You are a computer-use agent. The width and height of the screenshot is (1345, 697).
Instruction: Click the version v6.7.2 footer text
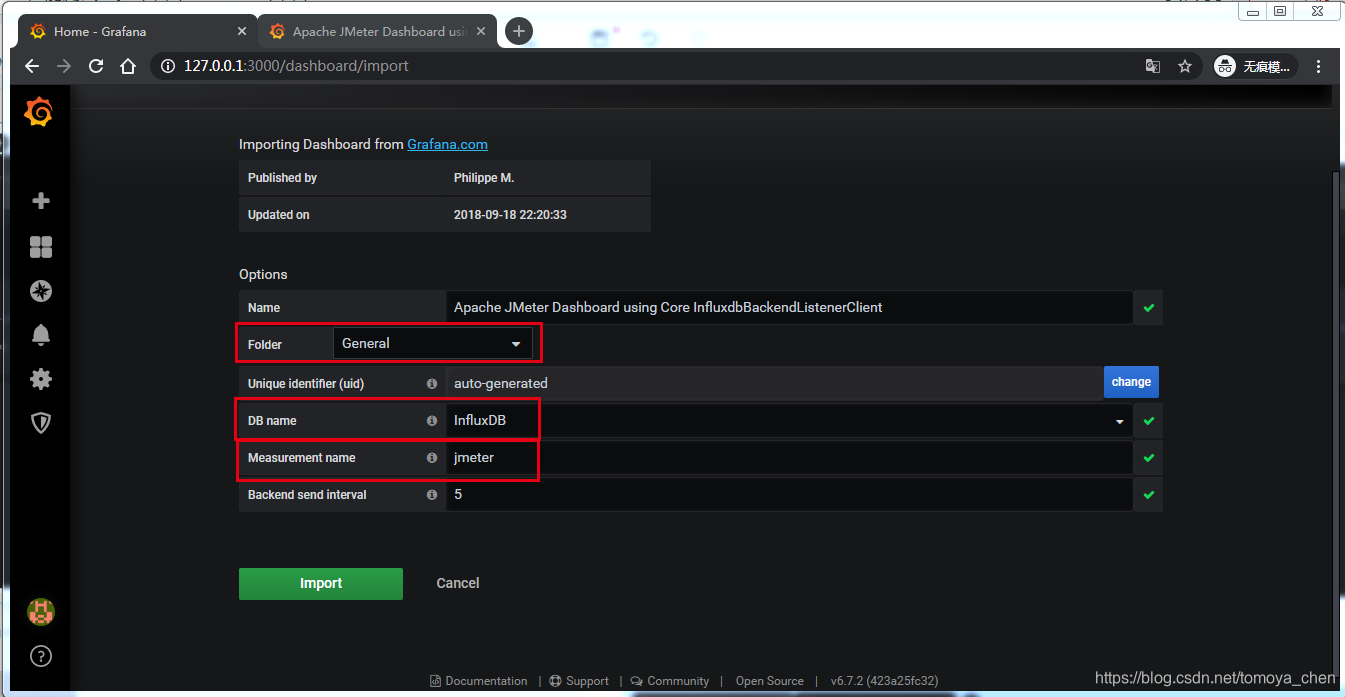tap(884, 681)
